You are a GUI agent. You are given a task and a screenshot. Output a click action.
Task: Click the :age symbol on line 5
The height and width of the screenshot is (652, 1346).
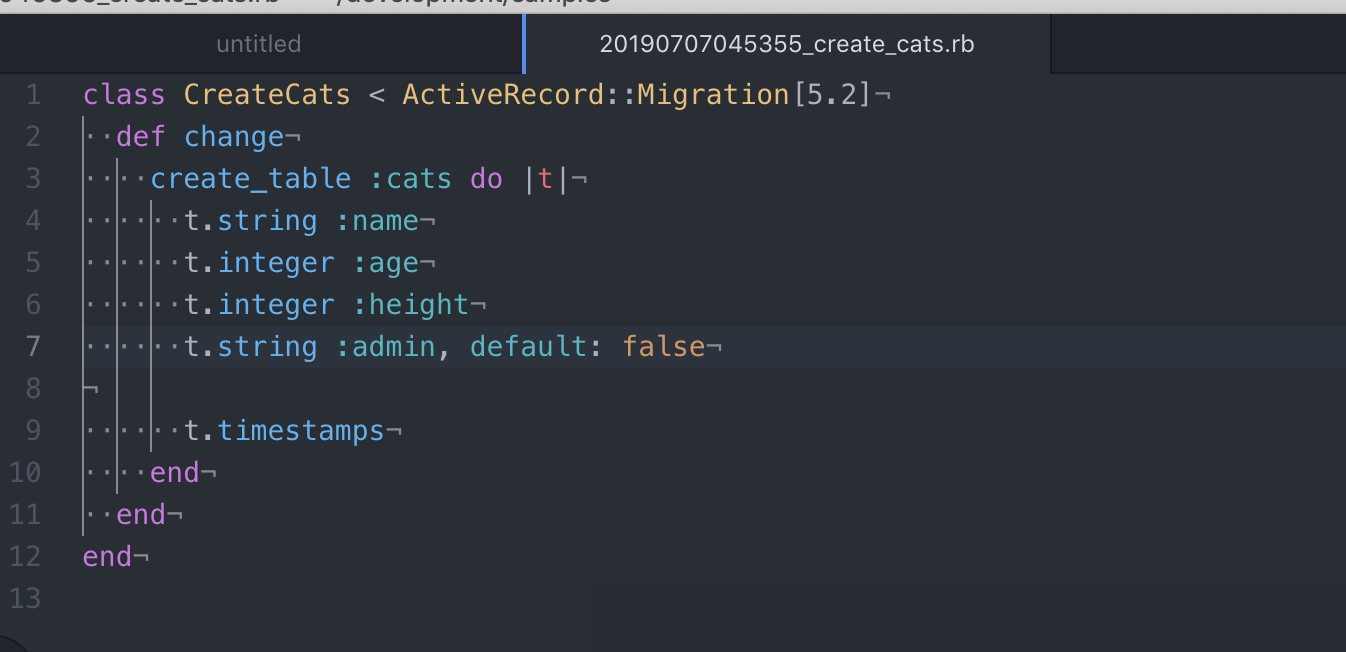click(385, 263)
